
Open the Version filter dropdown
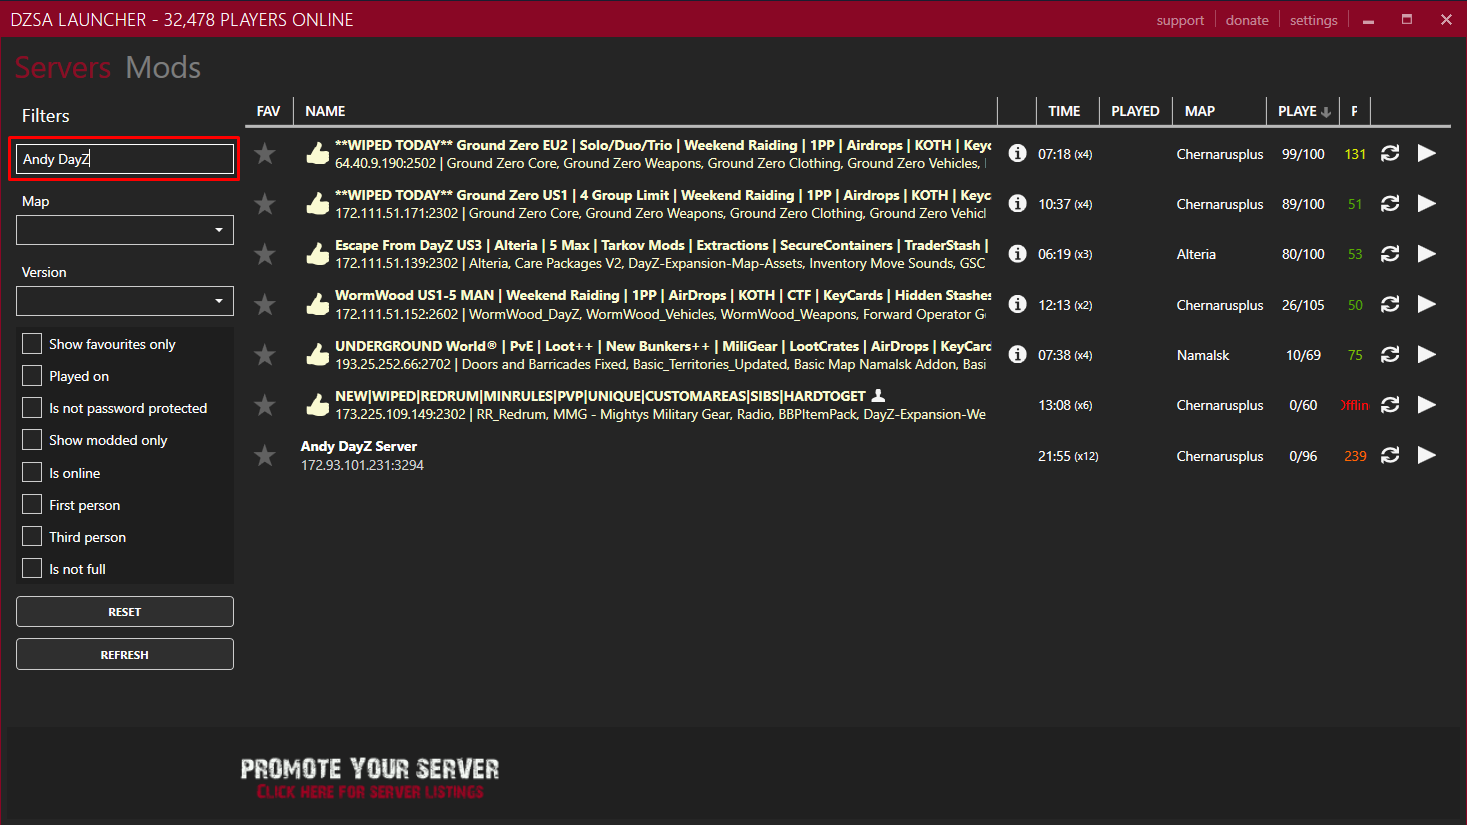[124, 301]
